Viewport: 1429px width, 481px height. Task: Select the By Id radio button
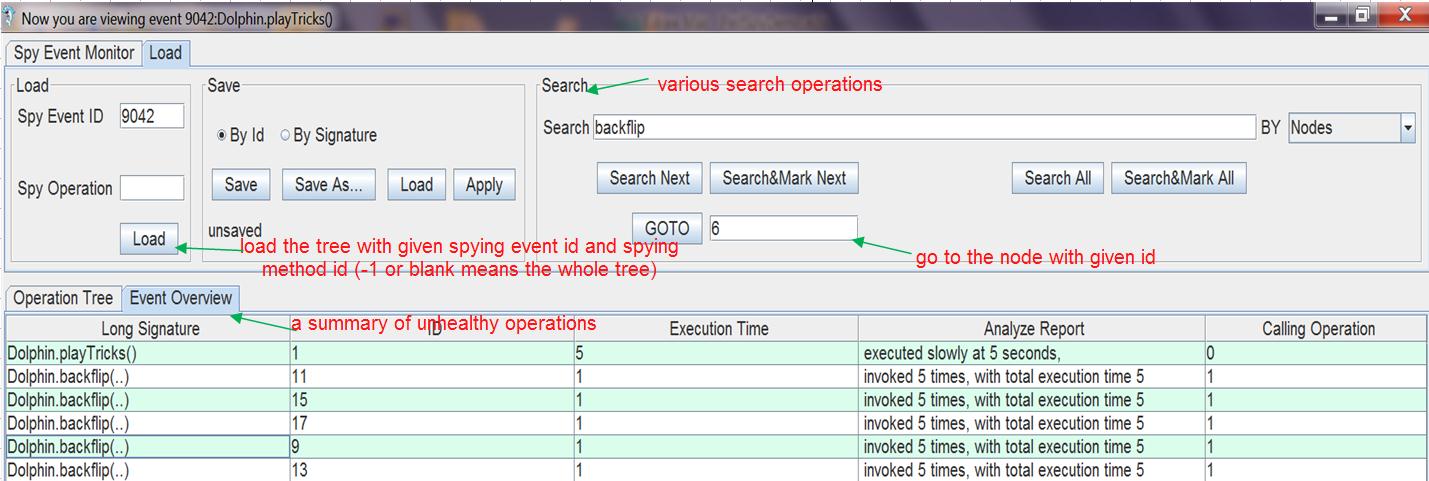pyautogui.click(x=240, y=135)
